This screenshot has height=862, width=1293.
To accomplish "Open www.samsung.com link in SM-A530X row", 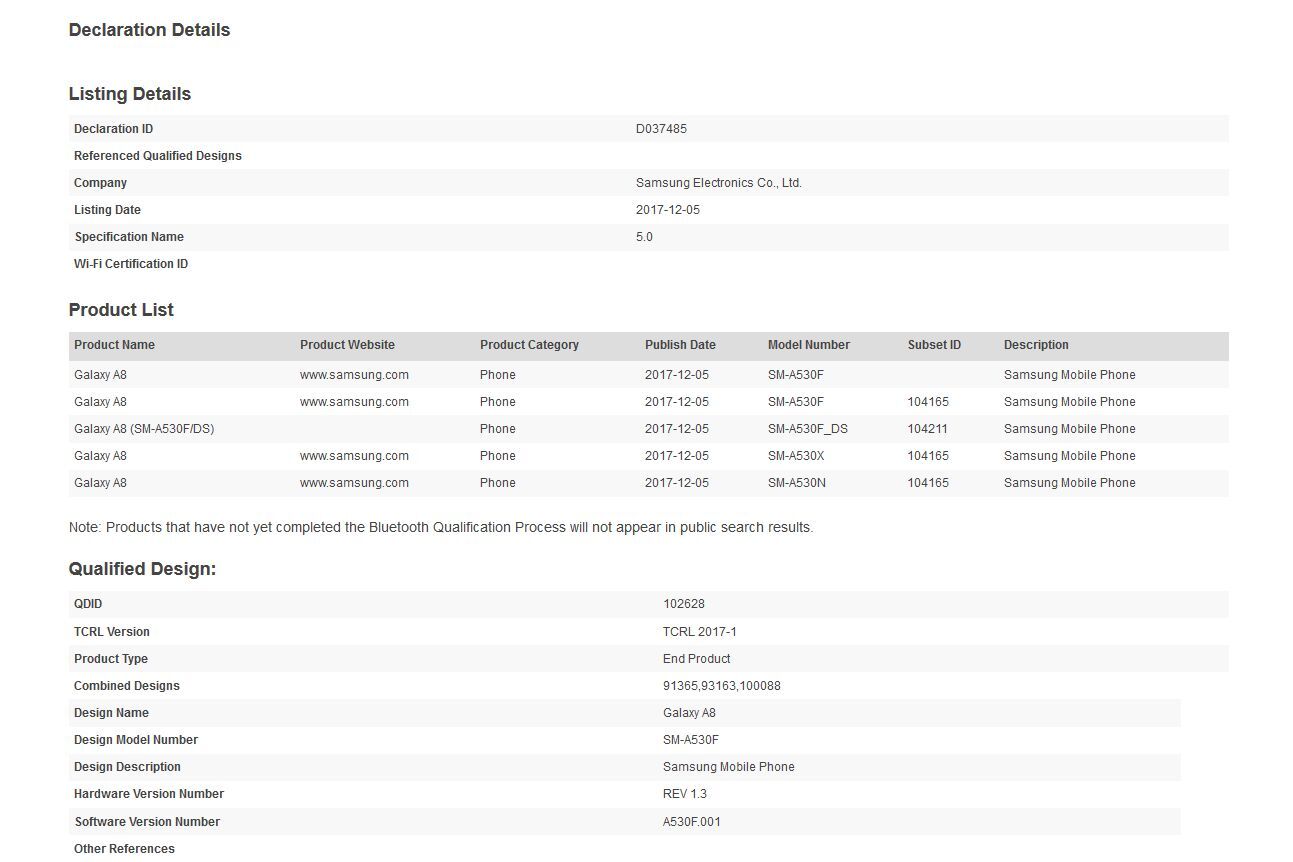I will [x=354, y=456].
